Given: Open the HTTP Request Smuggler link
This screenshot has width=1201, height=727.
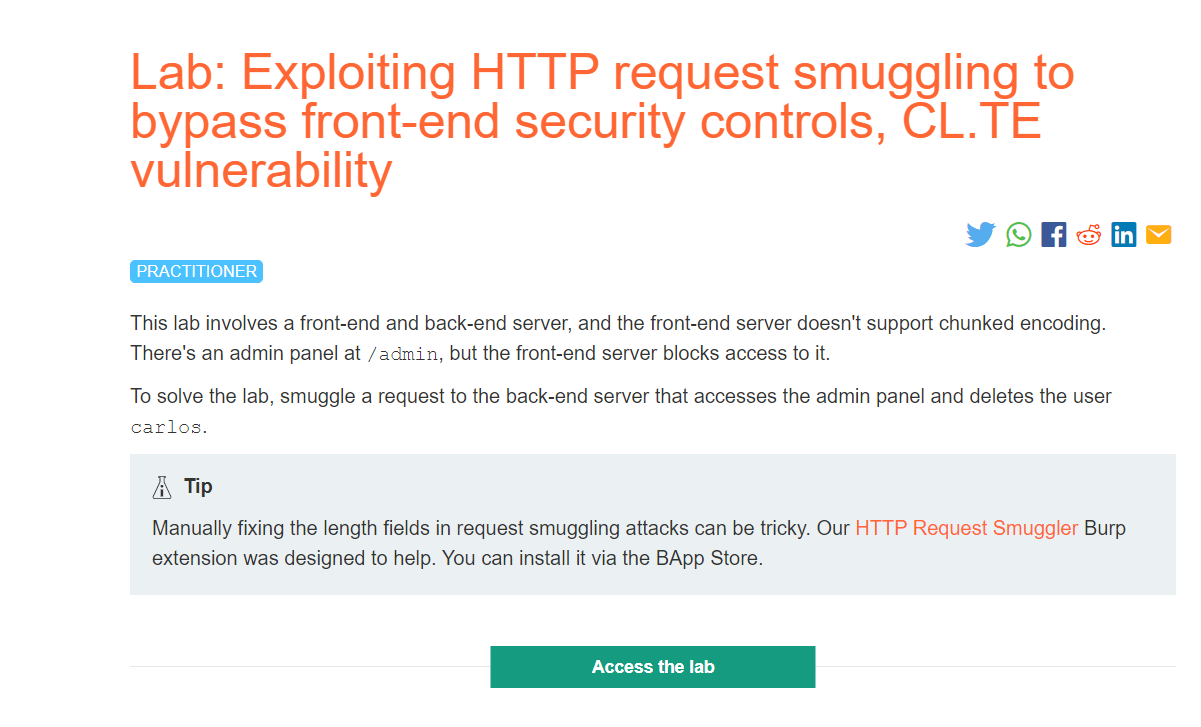Looking at the screenshot, I should pyautogui.click(x=966, y=528).
